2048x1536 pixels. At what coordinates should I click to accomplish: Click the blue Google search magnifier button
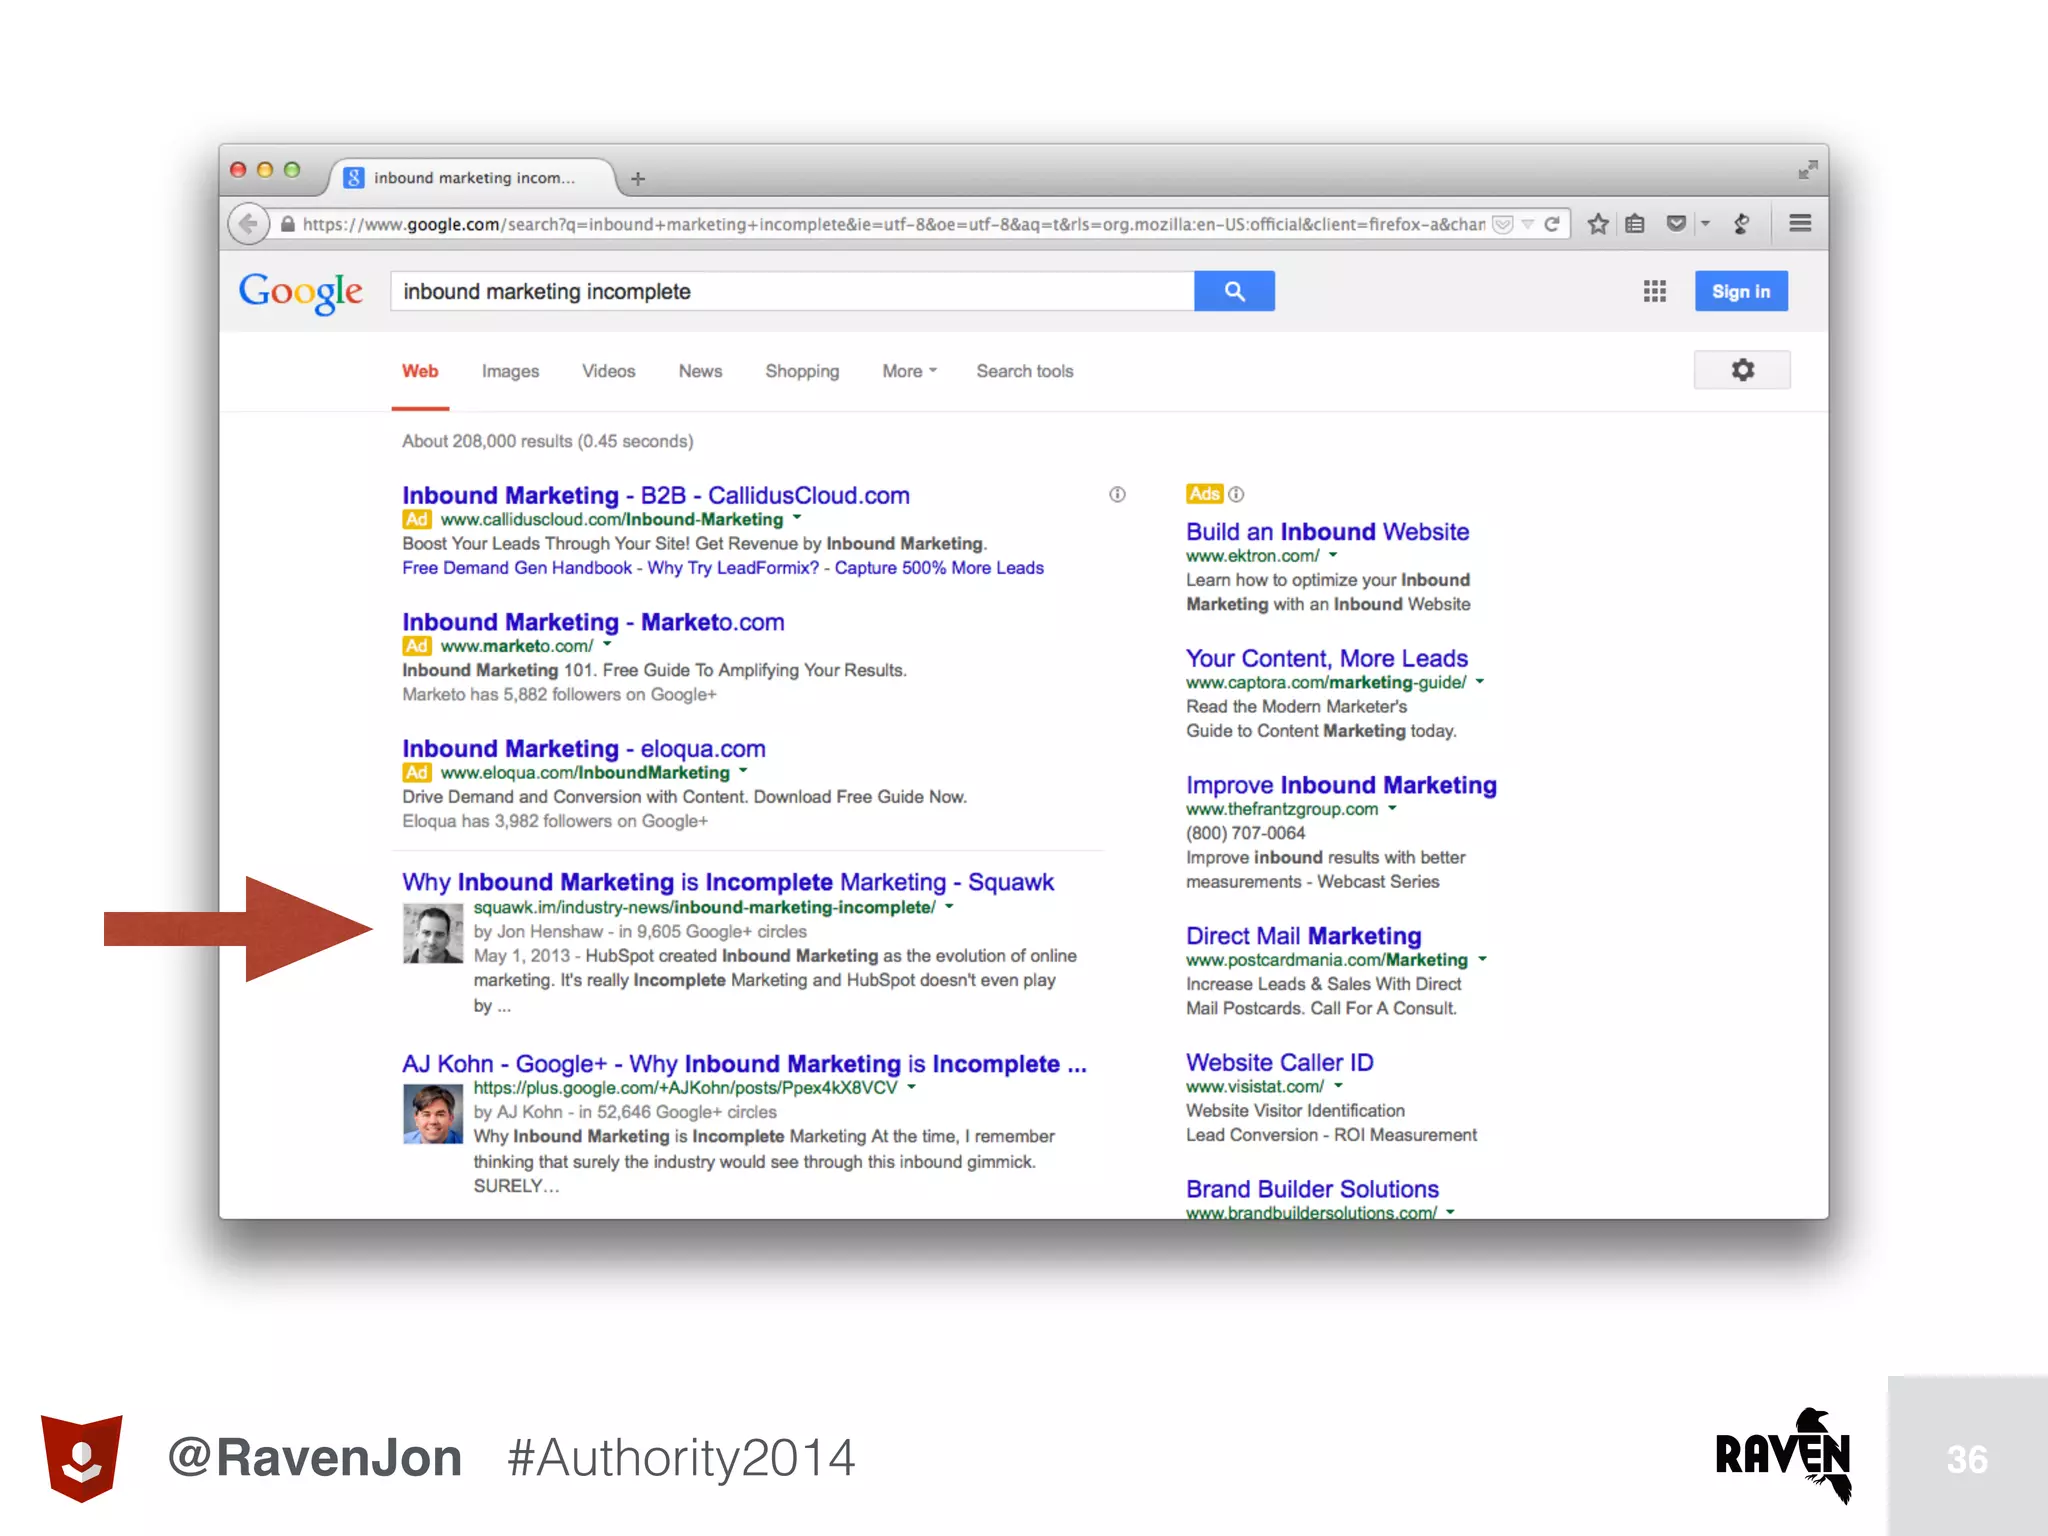pyautogui.click(x=1234, y=291)
